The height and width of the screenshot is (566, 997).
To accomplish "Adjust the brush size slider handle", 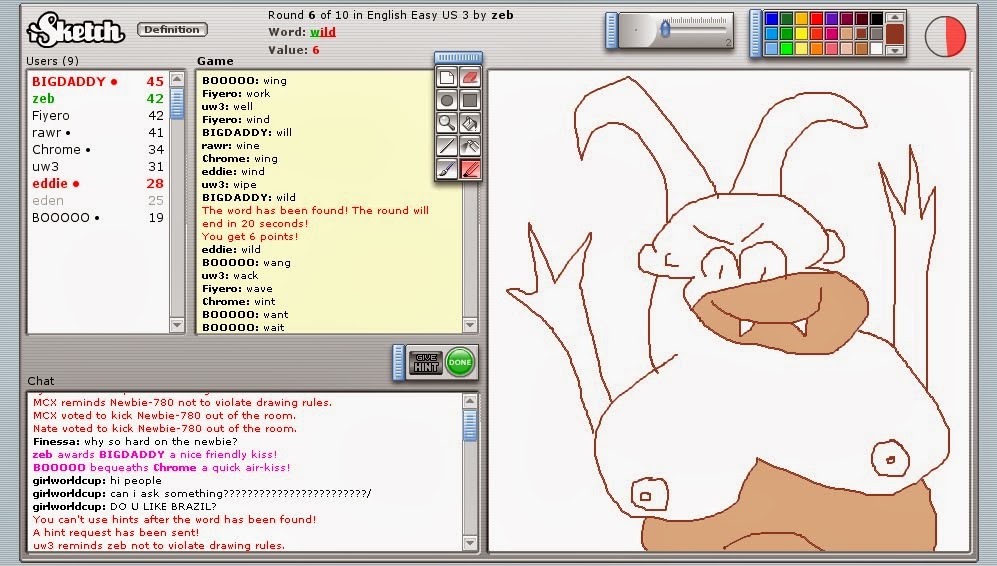I will click(x=665, y=28).
